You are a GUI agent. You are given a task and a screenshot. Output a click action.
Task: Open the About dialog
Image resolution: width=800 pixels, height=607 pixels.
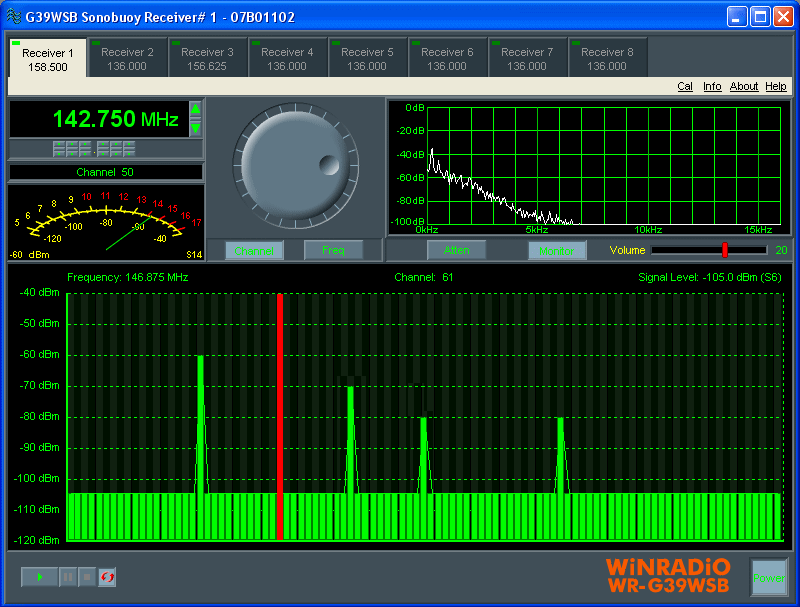point(744,86)
